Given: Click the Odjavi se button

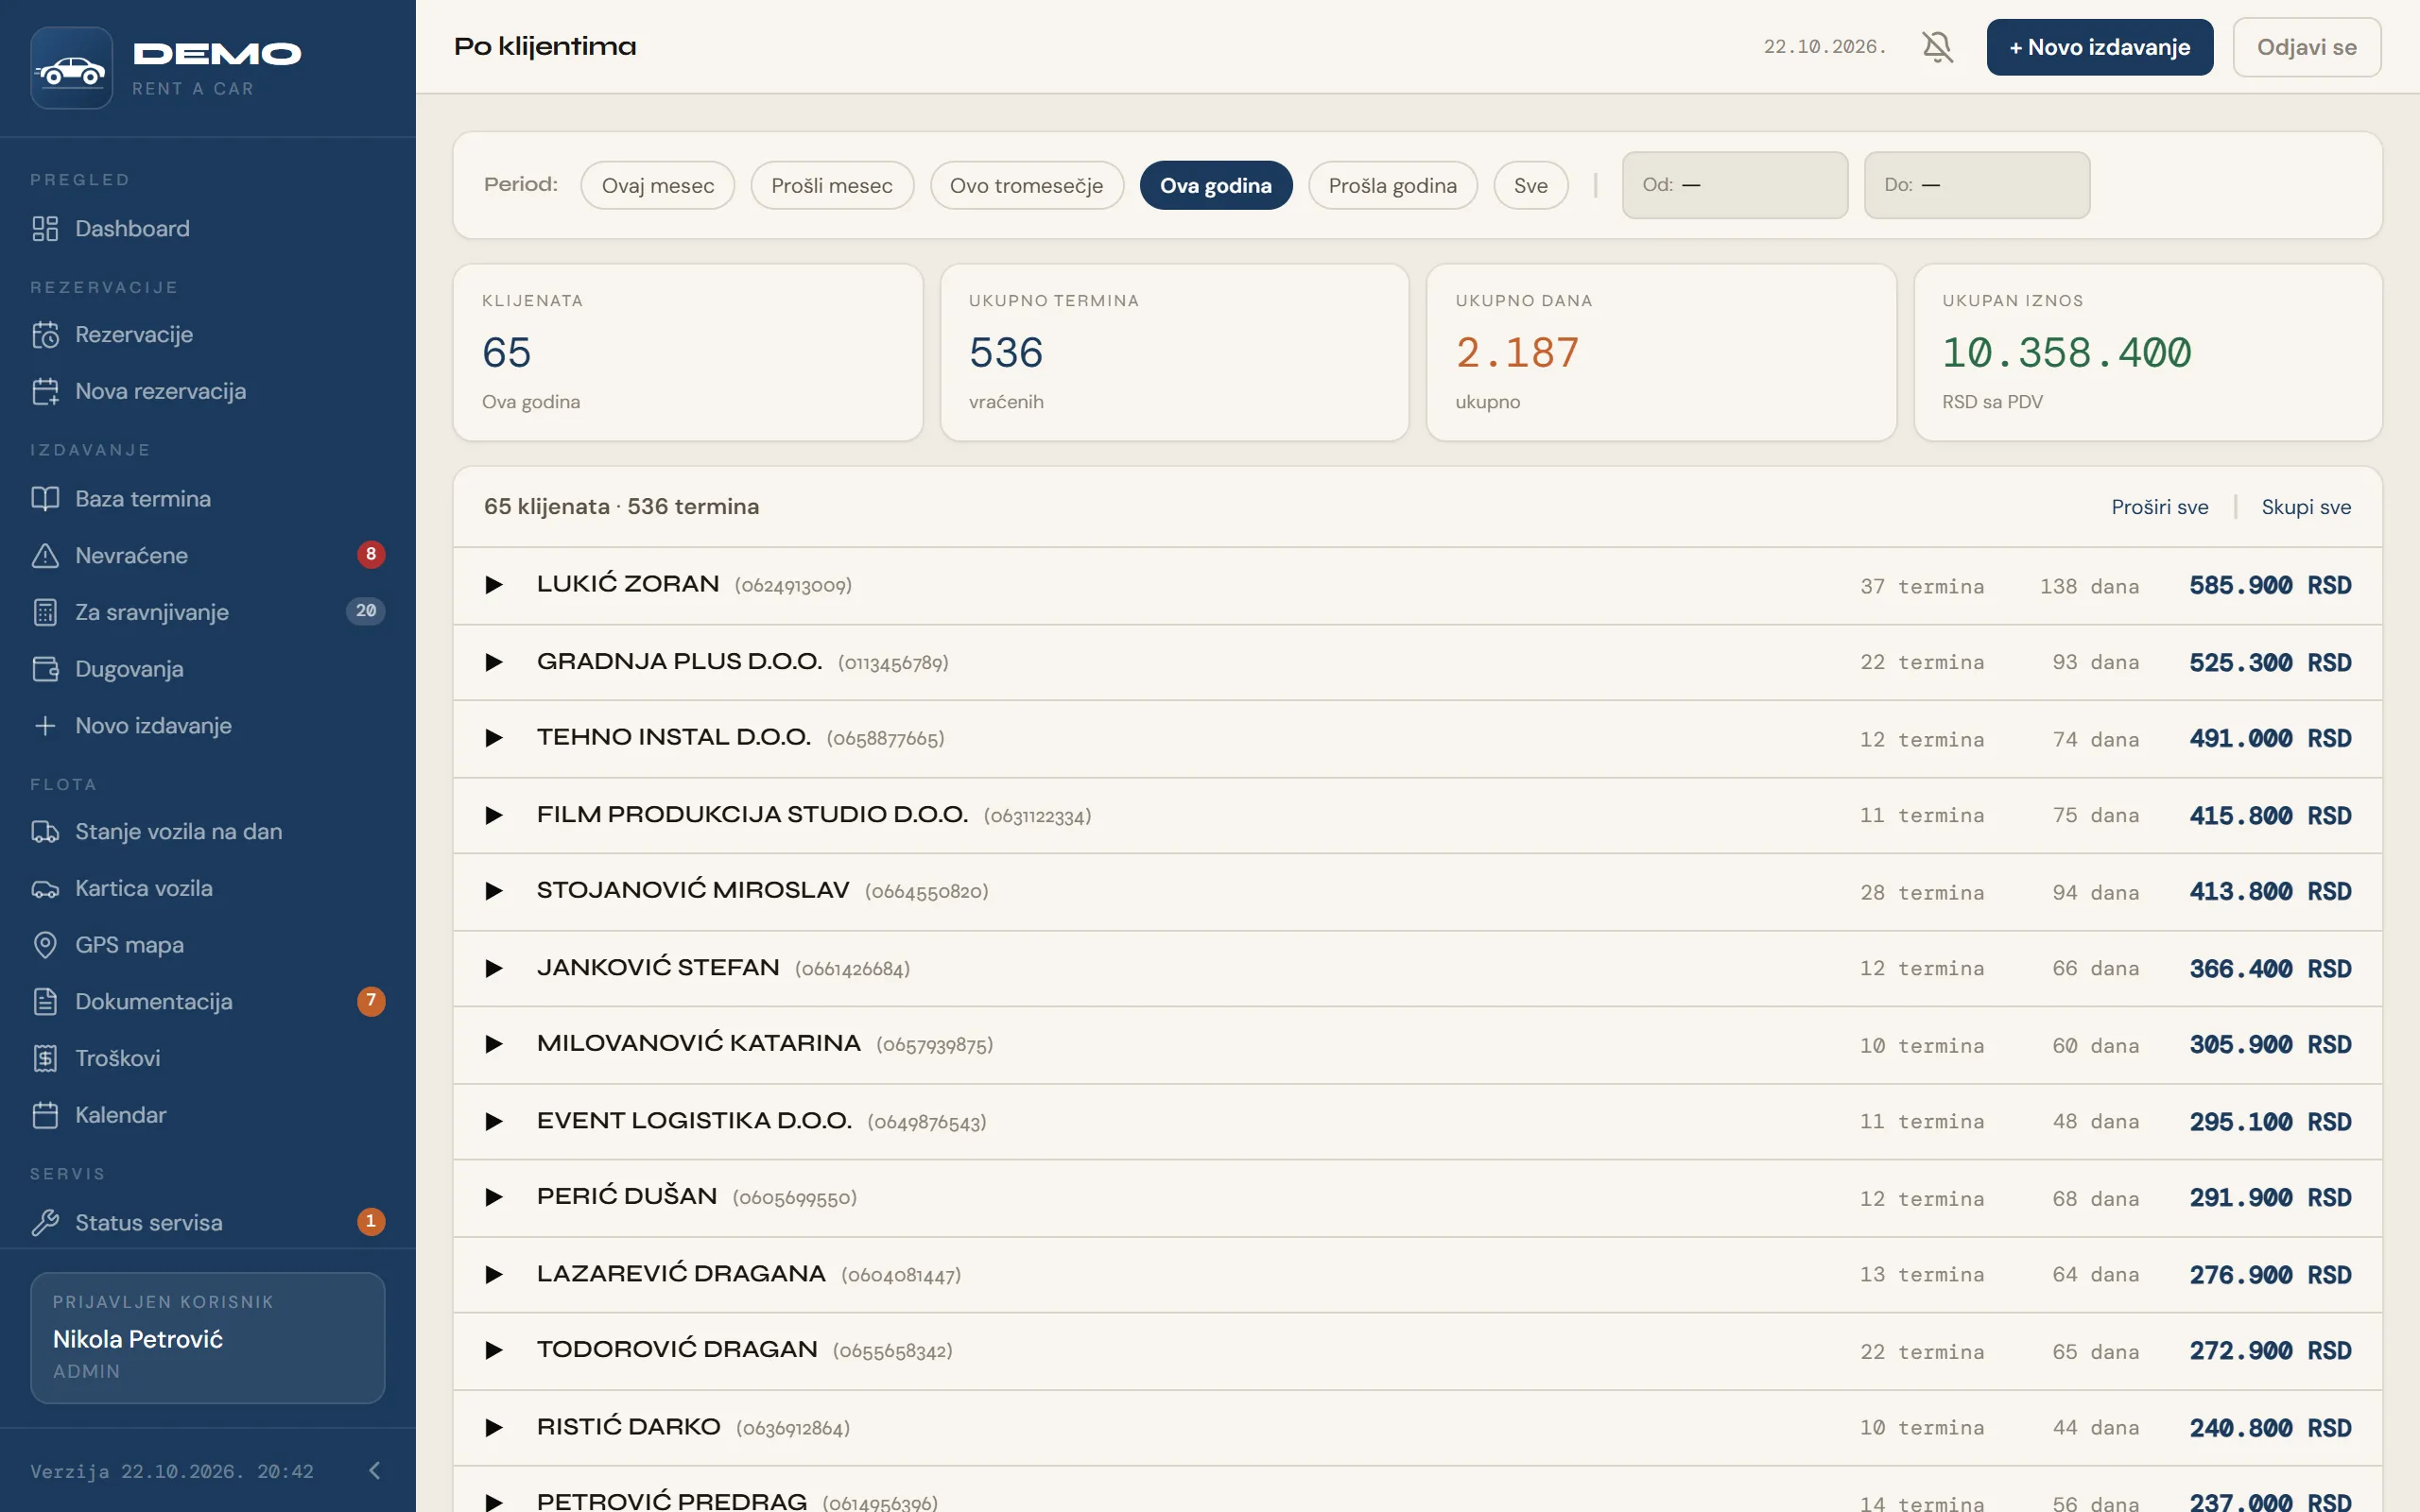Looking at the screenshot, I should [2307, 47].
